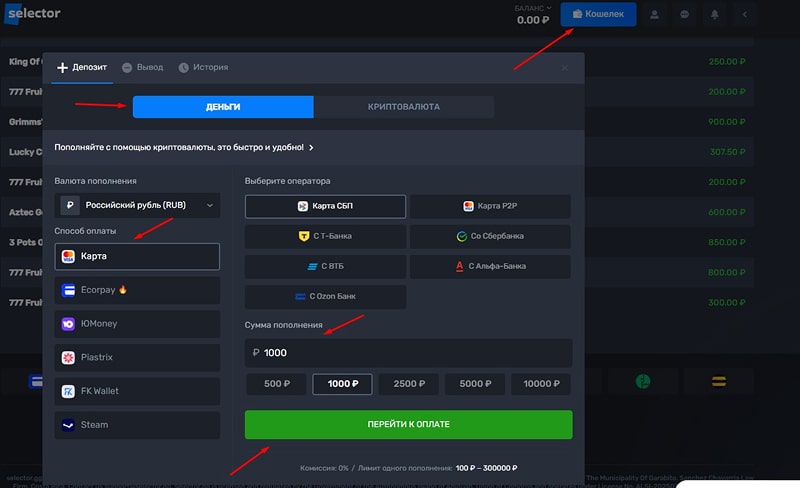Image resolution: width=800 pixels, height=488 pixels.
Task: Select the ДЕНЬГИ payment type
Action: tap(223, 107)
